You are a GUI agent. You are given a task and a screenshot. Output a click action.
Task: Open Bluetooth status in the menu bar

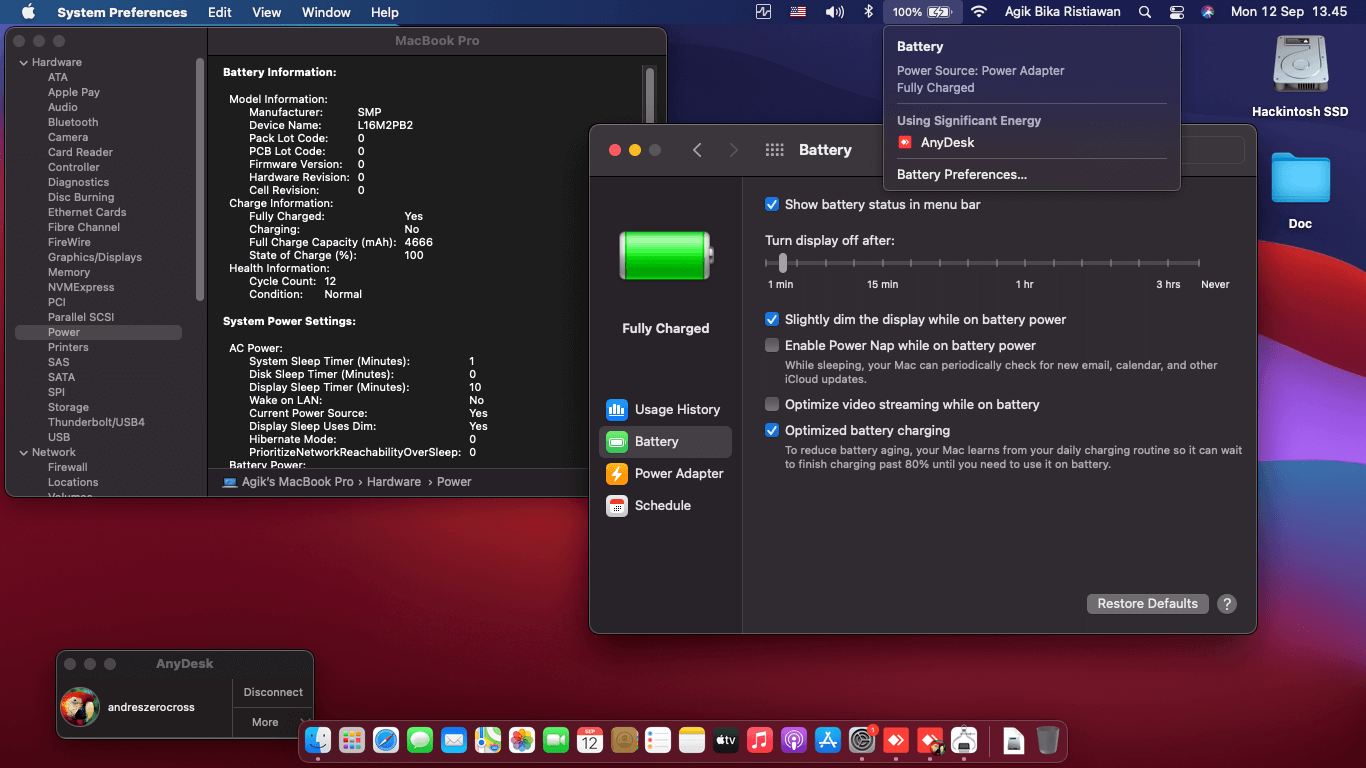[868, 12]
